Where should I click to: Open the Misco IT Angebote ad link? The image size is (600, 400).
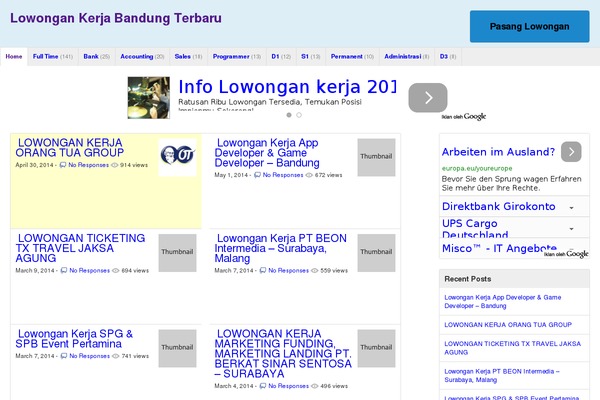499,248
